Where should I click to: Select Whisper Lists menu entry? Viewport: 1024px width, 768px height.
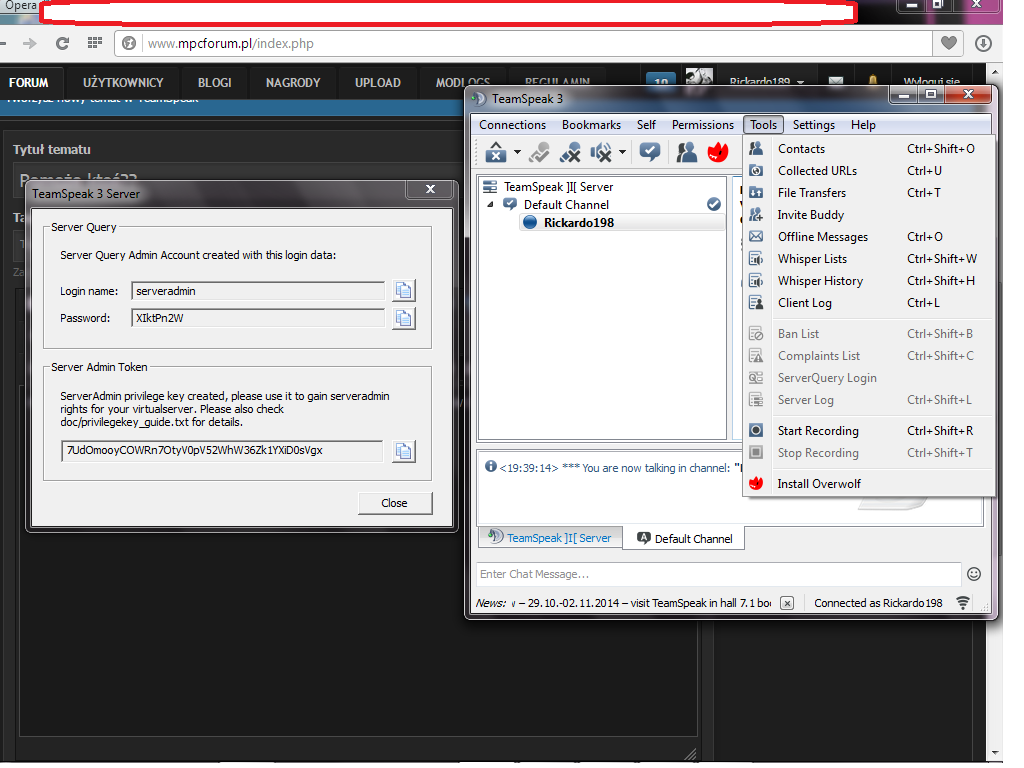click(869, 259)
